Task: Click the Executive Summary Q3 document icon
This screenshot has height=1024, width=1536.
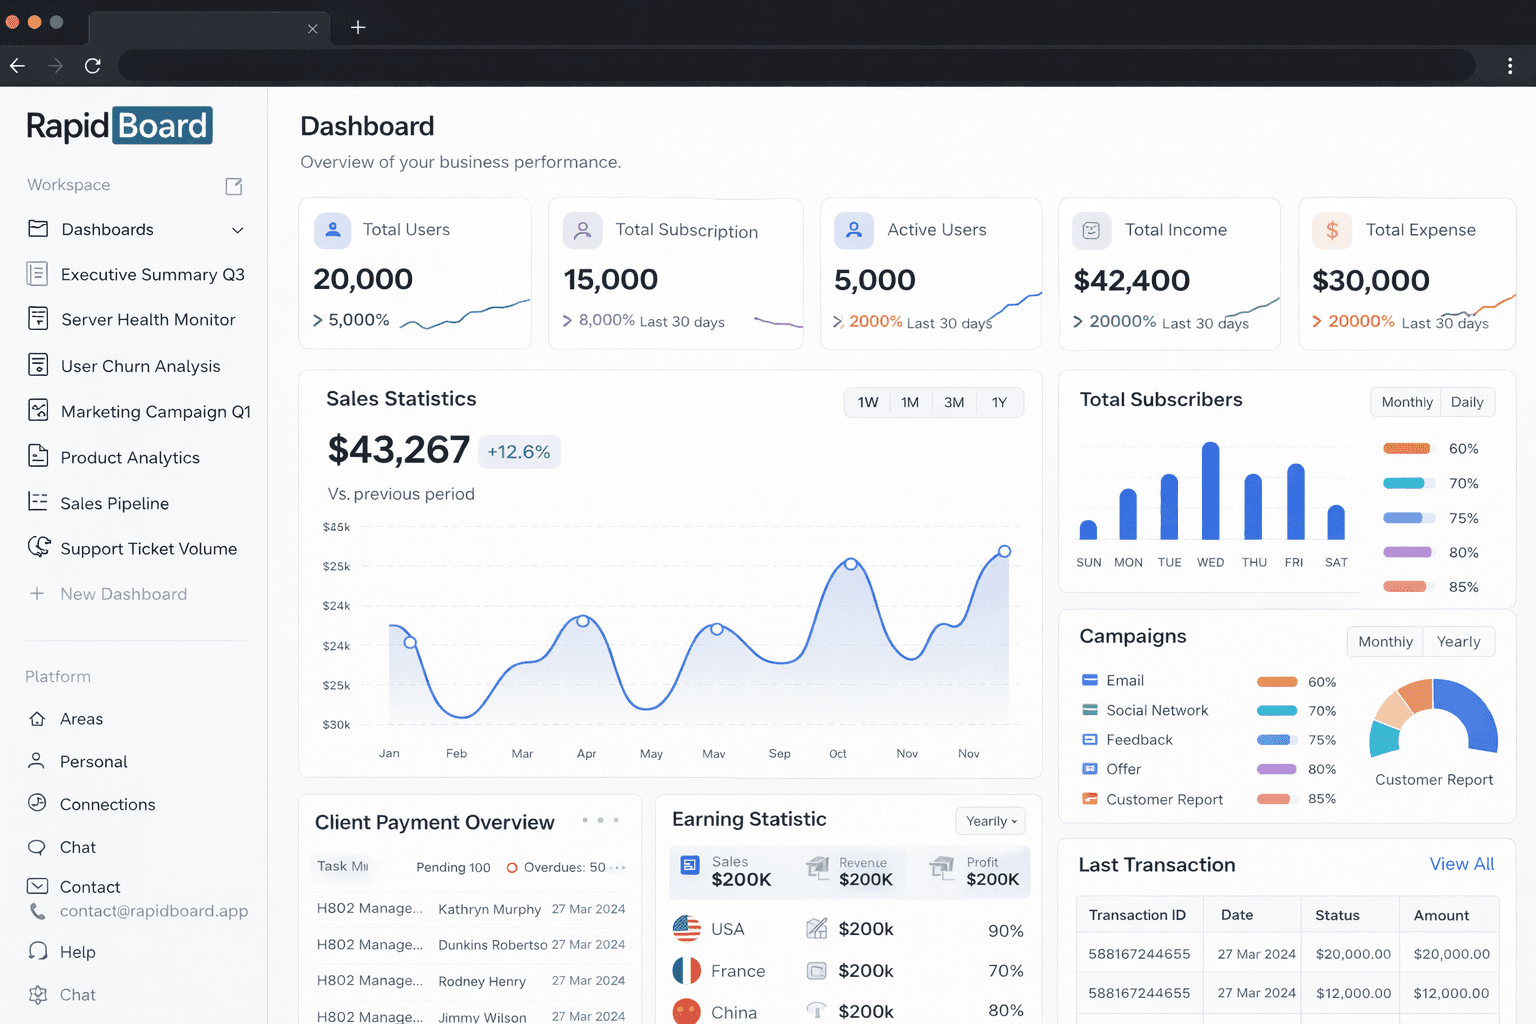Action: 37,274
